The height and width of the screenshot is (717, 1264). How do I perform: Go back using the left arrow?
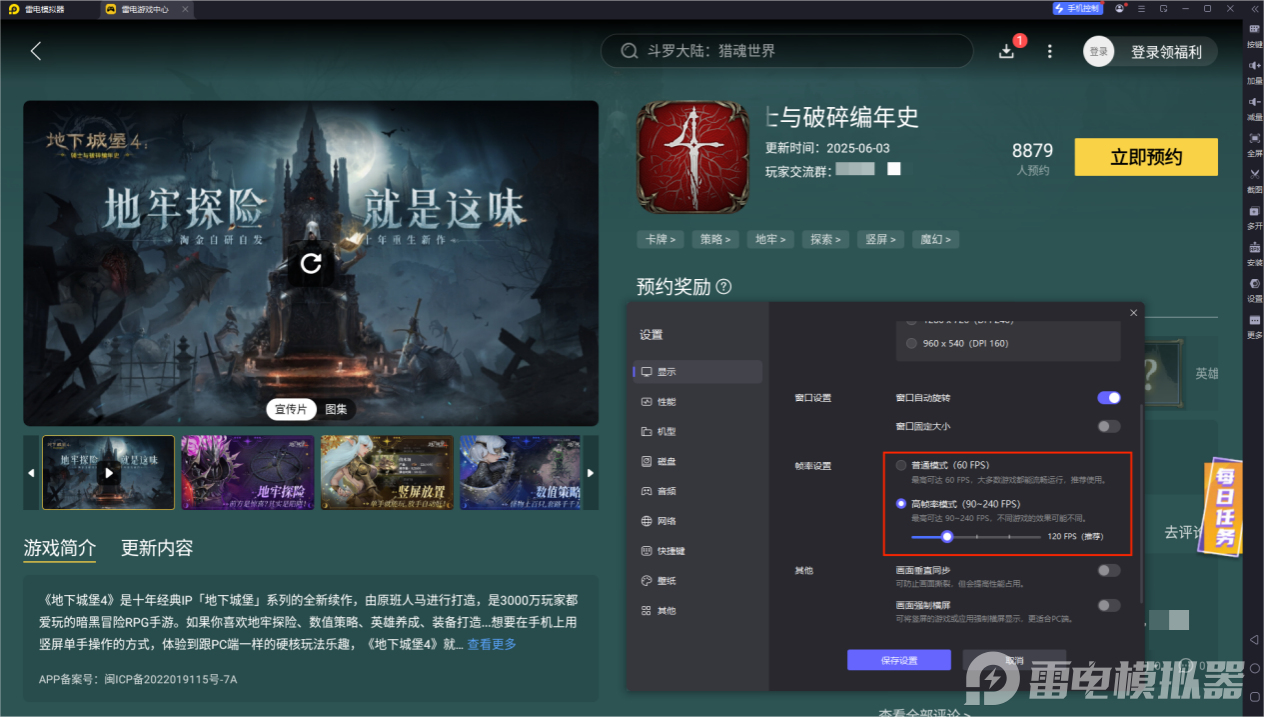coord(36,51)
